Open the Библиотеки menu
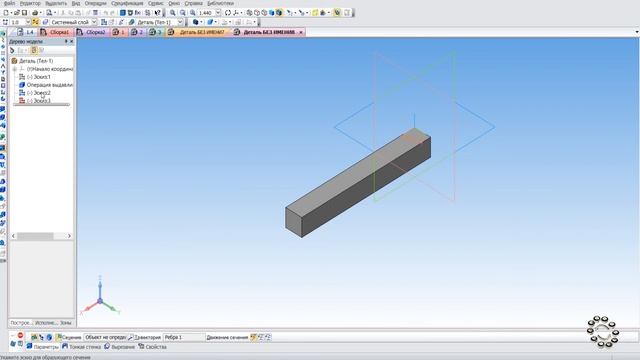 [220, 3]
